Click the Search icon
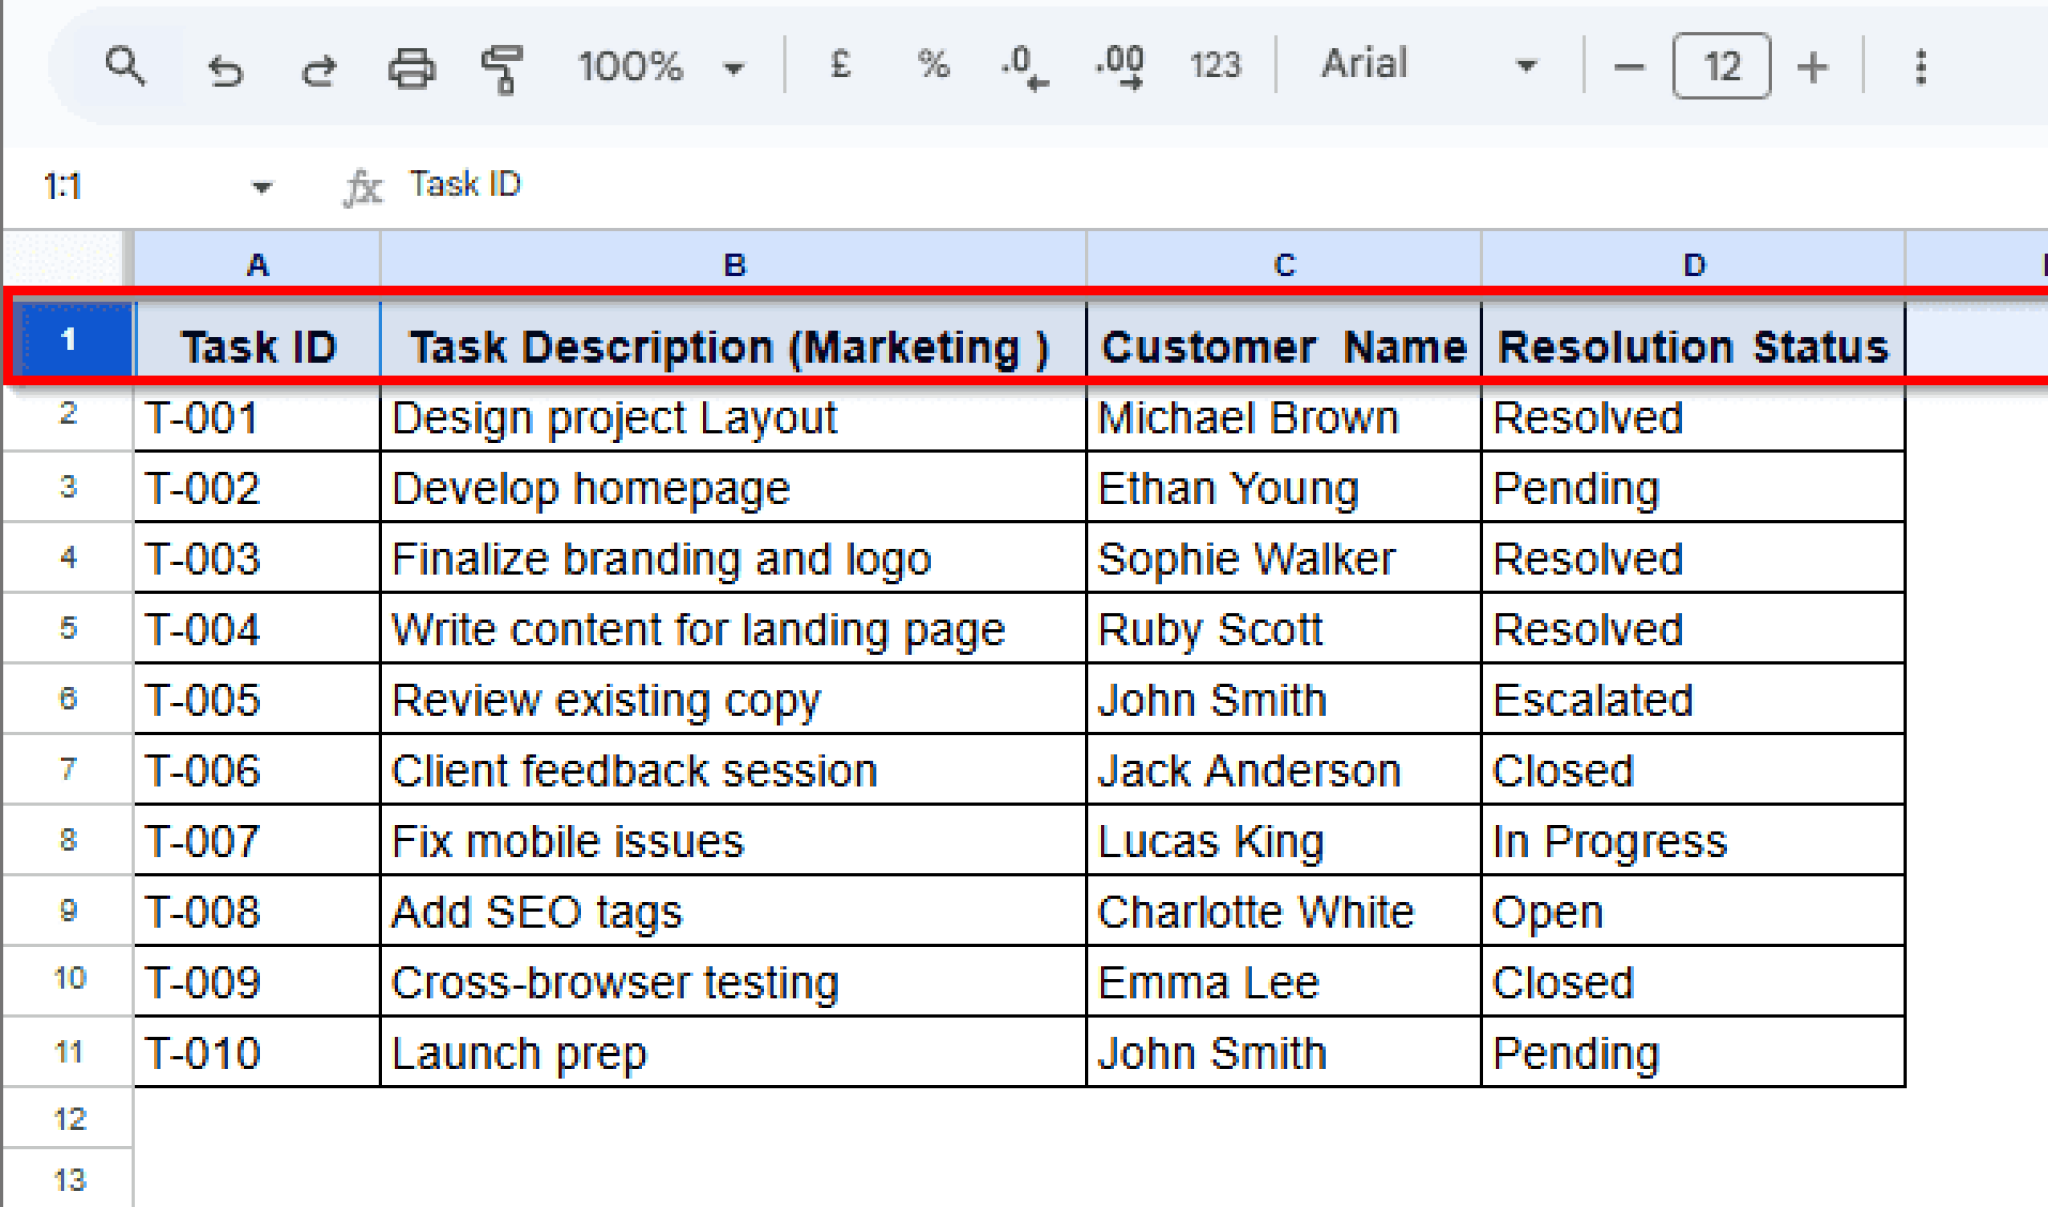The height and width of the screenshot is (1207, 2048). click(126, 67)
